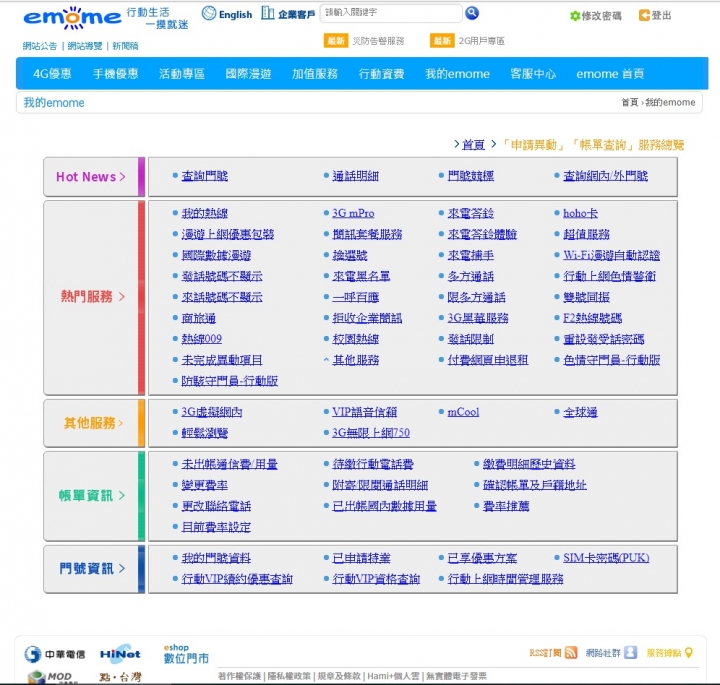The image size is (720, 685).
Task: Expand the 熱門服務 category
Action: coord(93,297)
